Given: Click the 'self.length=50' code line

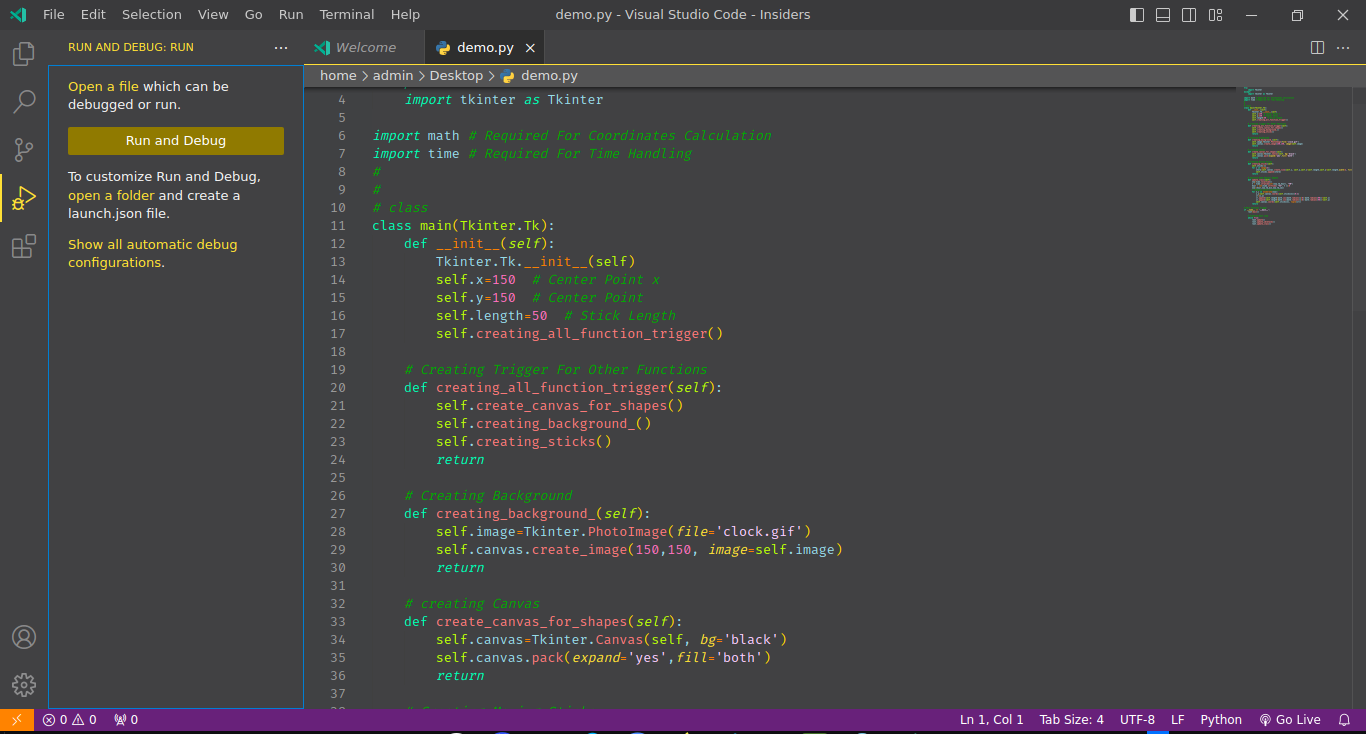Looking at the screenshot, I should pyautogui.click(x=491, y=316).
